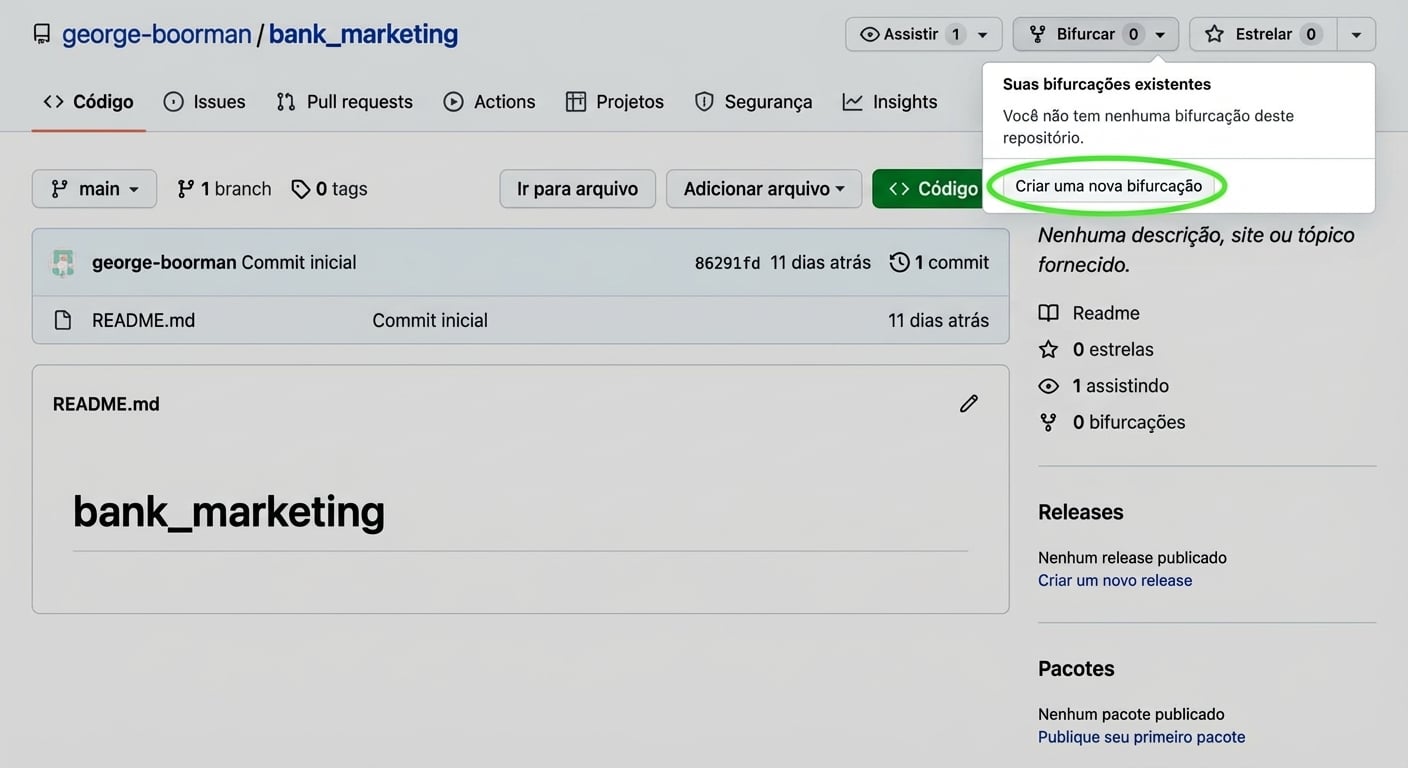View the 1 commit history link

(939, 263)
